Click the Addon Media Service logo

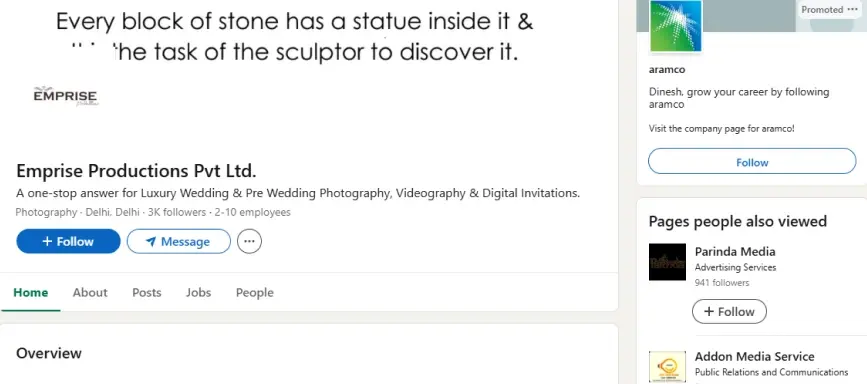(x=667, y=367)
